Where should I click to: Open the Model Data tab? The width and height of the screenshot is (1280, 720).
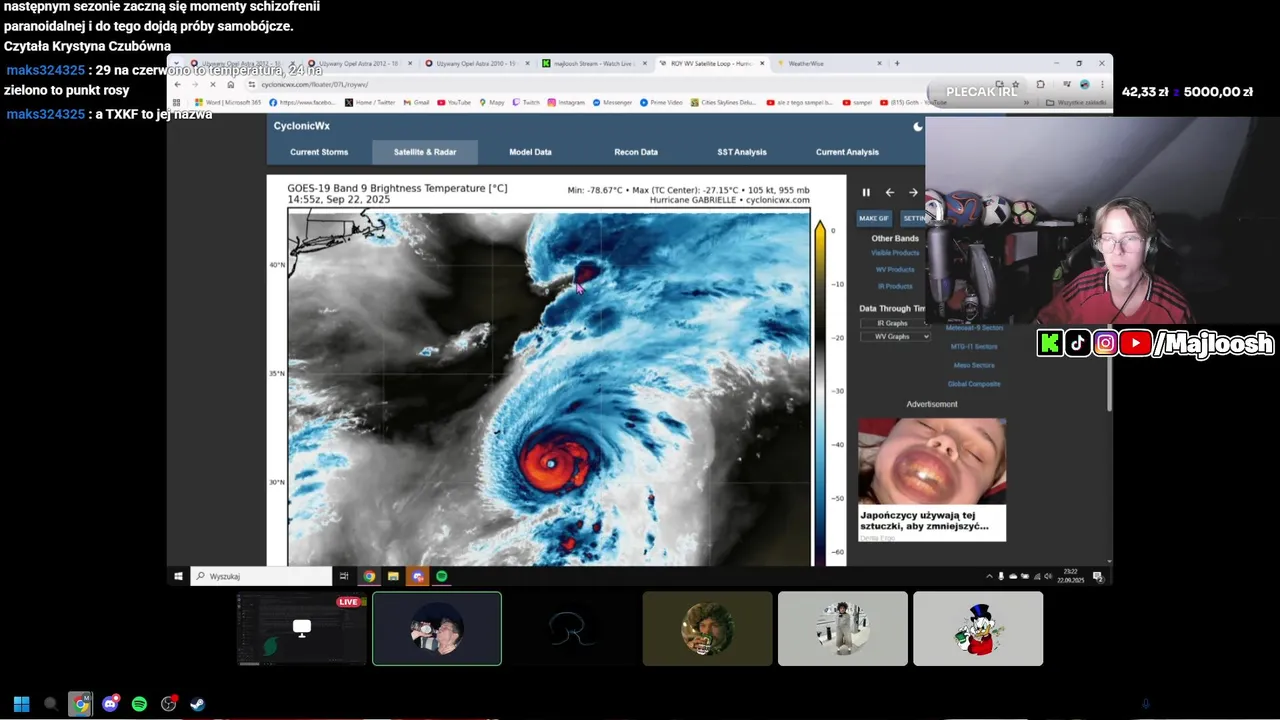click(530, 152)
